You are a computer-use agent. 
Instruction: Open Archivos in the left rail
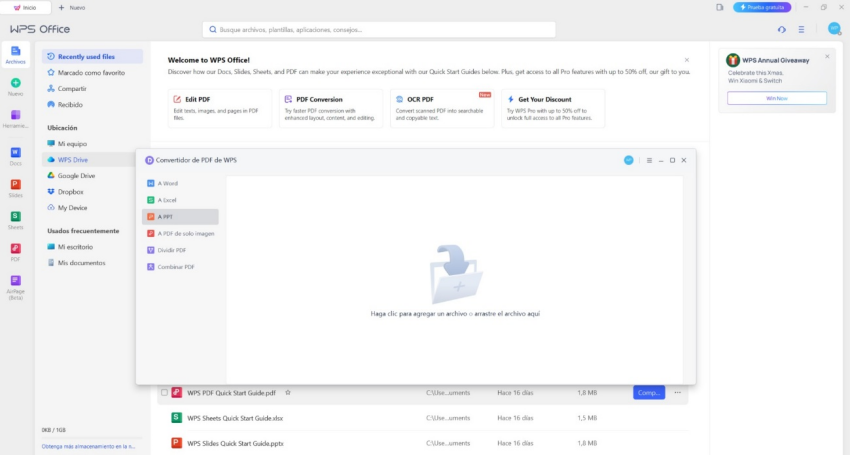(x=15, y=55)
